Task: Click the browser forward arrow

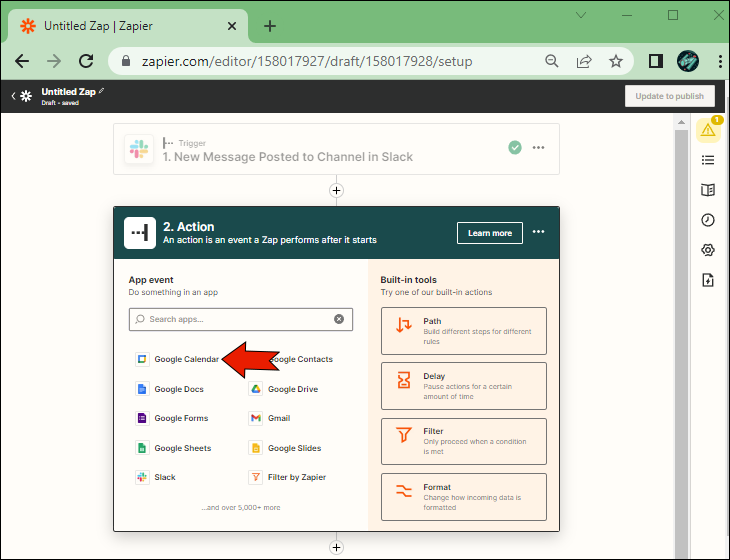Action: coord(54,61)
